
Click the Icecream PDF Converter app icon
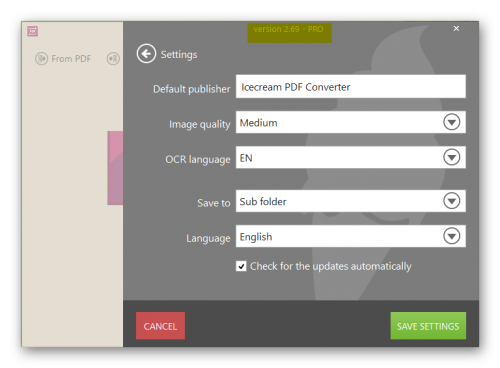pyautogui.click(x=32, y=31)
